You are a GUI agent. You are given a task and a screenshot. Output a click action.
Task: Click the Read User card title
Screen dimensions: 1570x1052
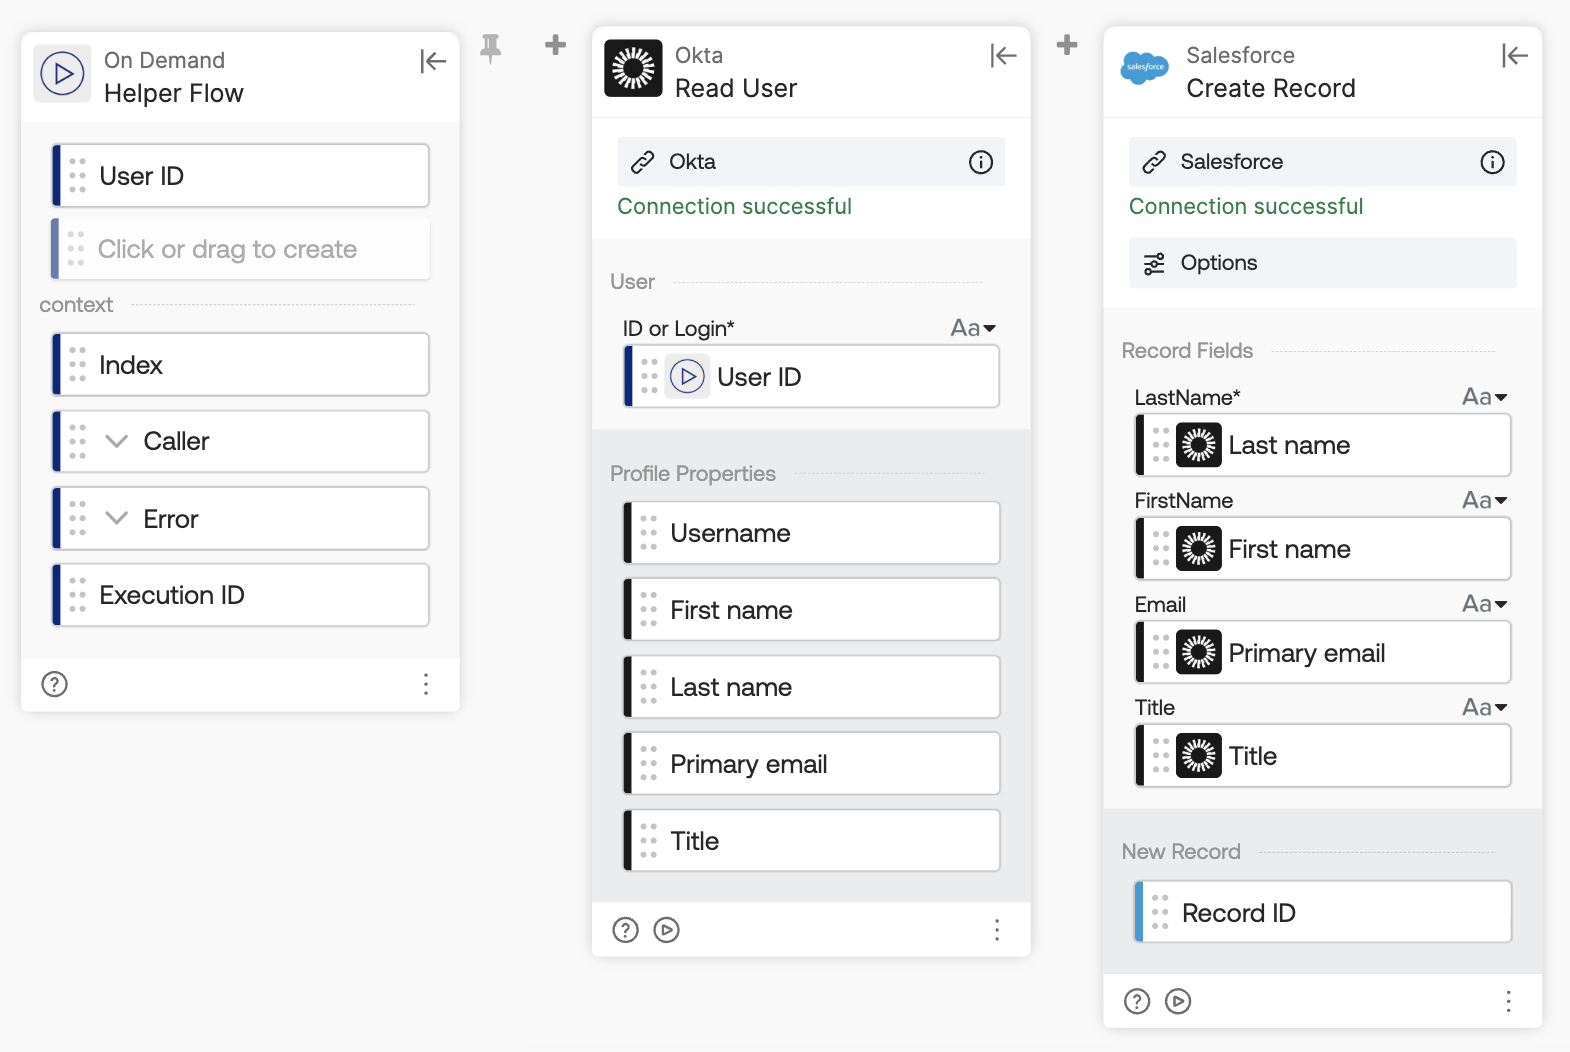pyautogui.click(x=736, y=88)
